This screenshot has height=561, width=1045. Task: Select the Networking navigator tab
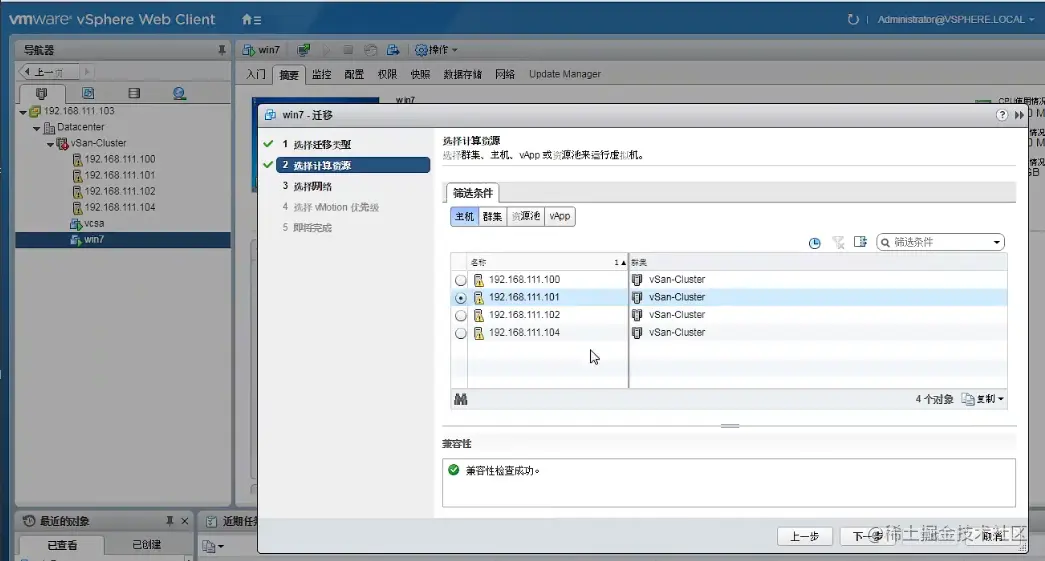click(x=179, y=93)
